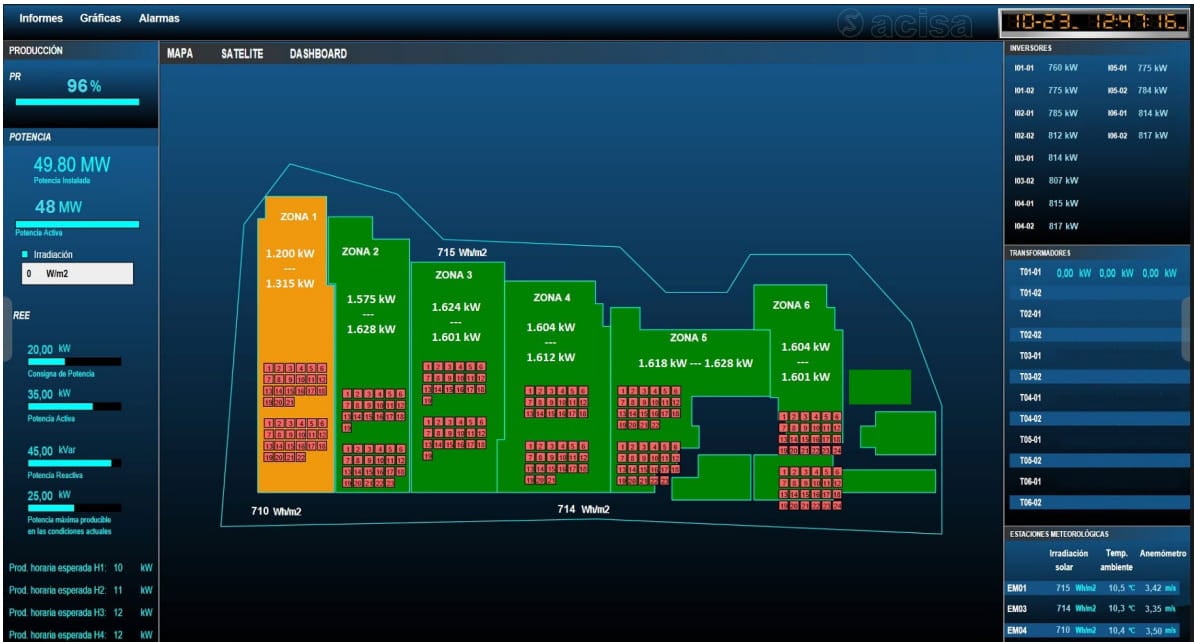
Task: Switch to the MAPA tab
Action: click(180, 53)
